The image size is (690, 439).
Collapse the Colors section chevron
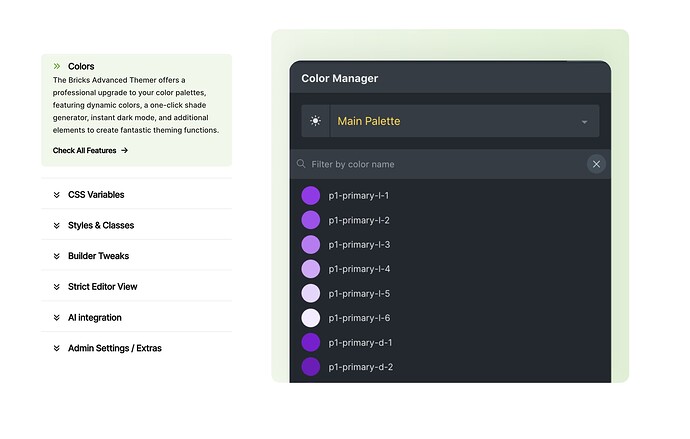click(x=57, y=66)
